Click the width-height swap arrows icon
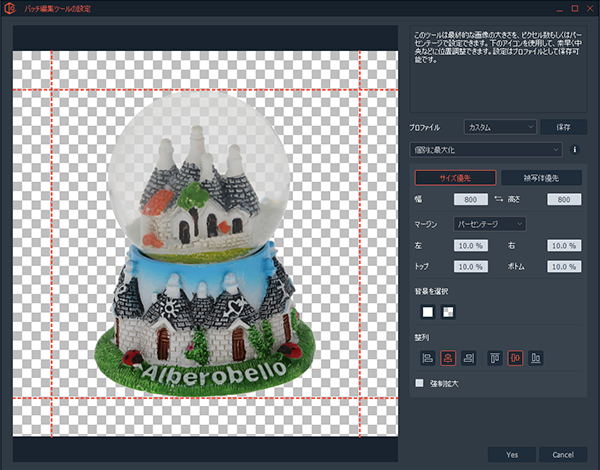This screenshot has height=470, width=600. tap(497, 200)
